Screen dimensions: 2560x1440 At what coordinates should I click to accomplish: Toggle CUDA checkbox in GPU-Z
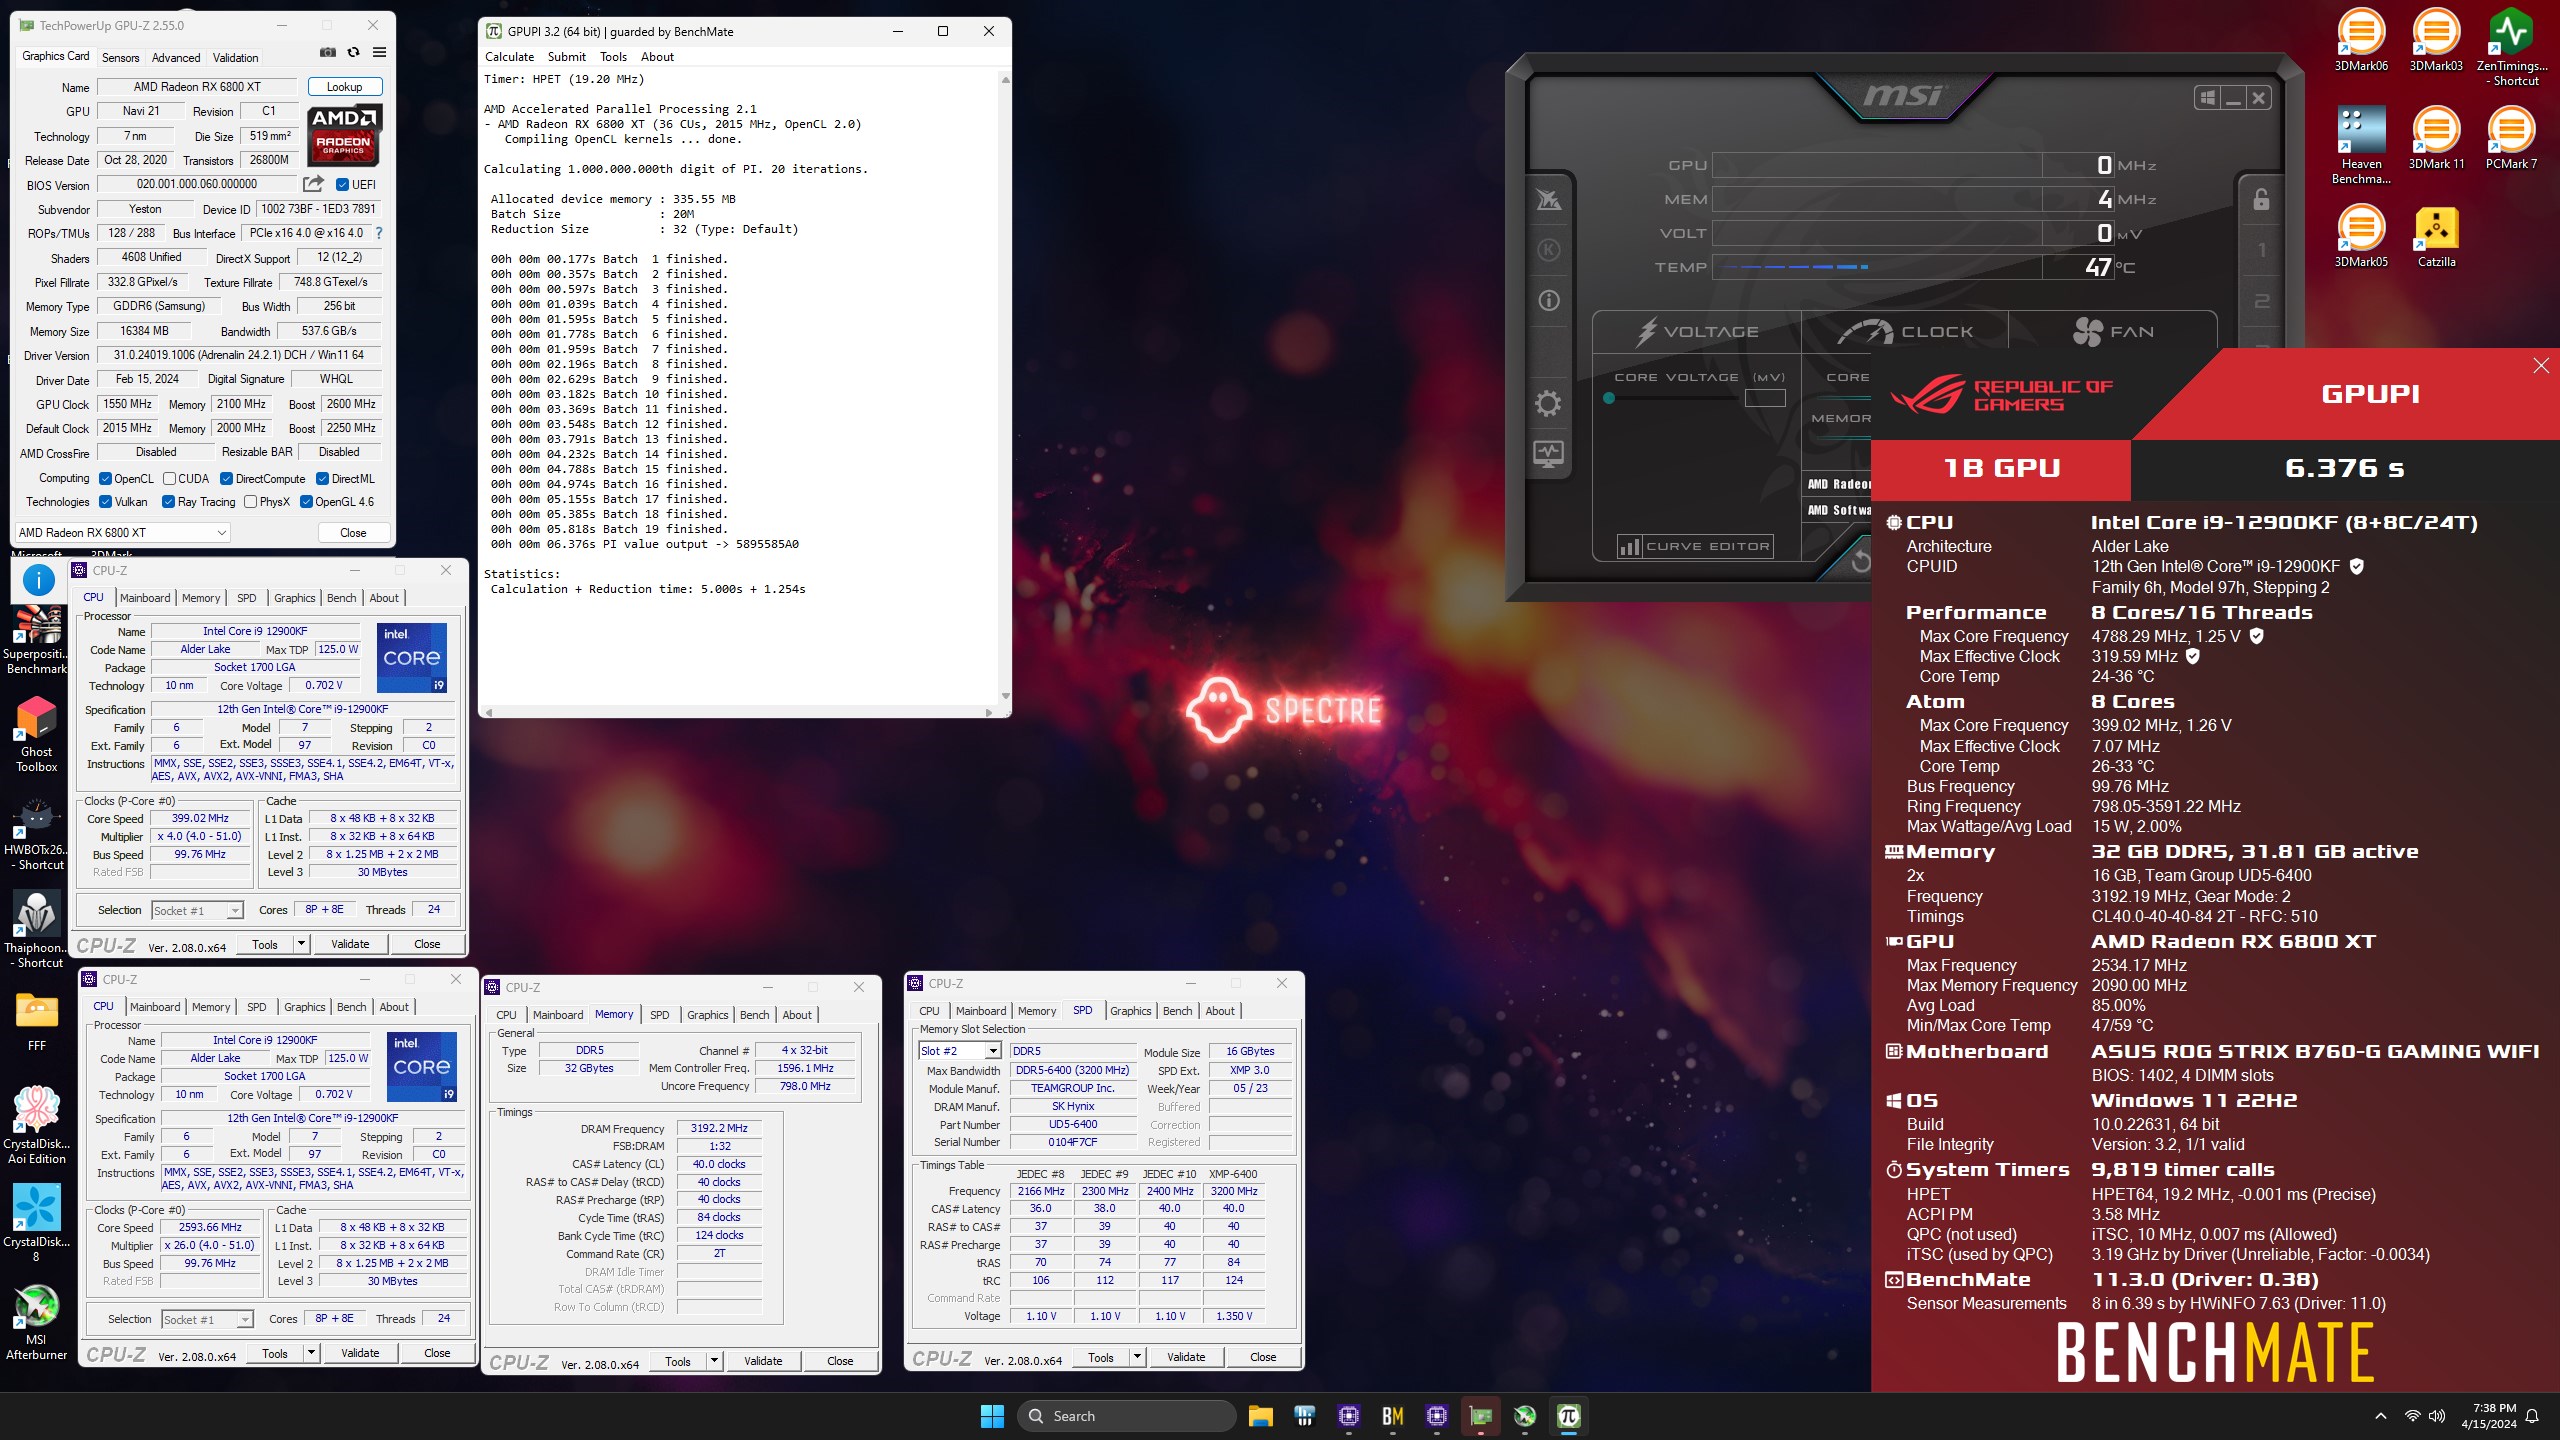[x=169, y=479]
